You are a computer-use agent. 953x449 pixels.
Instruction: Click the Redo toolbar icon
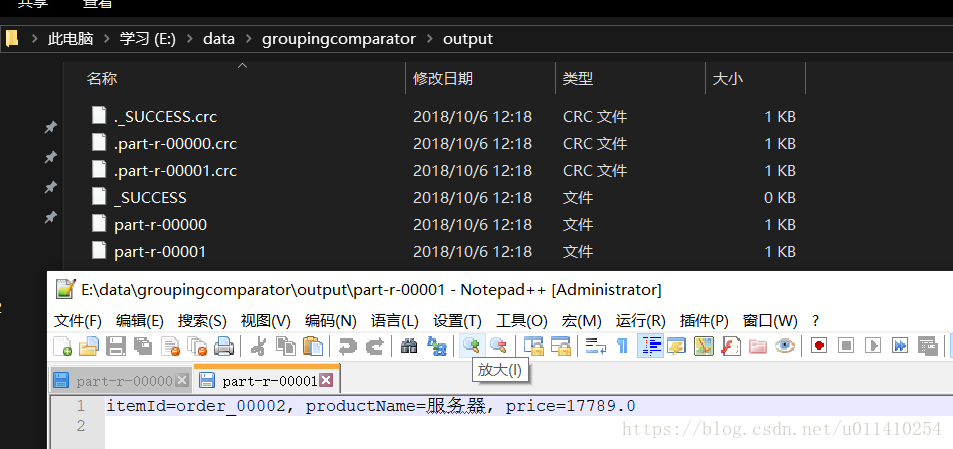[375, 346]
